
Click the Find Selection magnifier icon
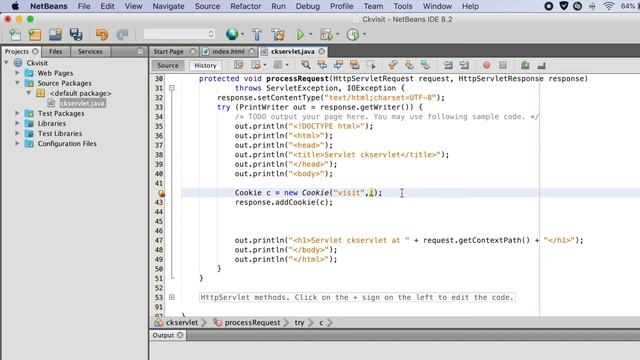305,65
